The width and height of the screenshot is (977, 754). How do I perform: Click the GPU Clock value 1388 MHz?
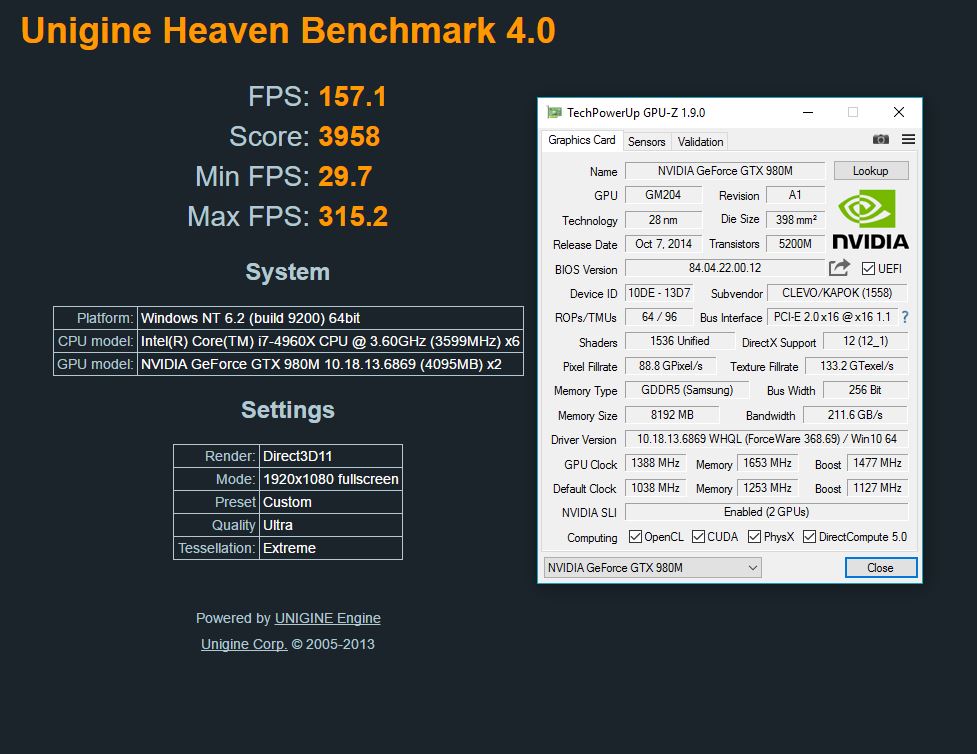tap(655, 463)
